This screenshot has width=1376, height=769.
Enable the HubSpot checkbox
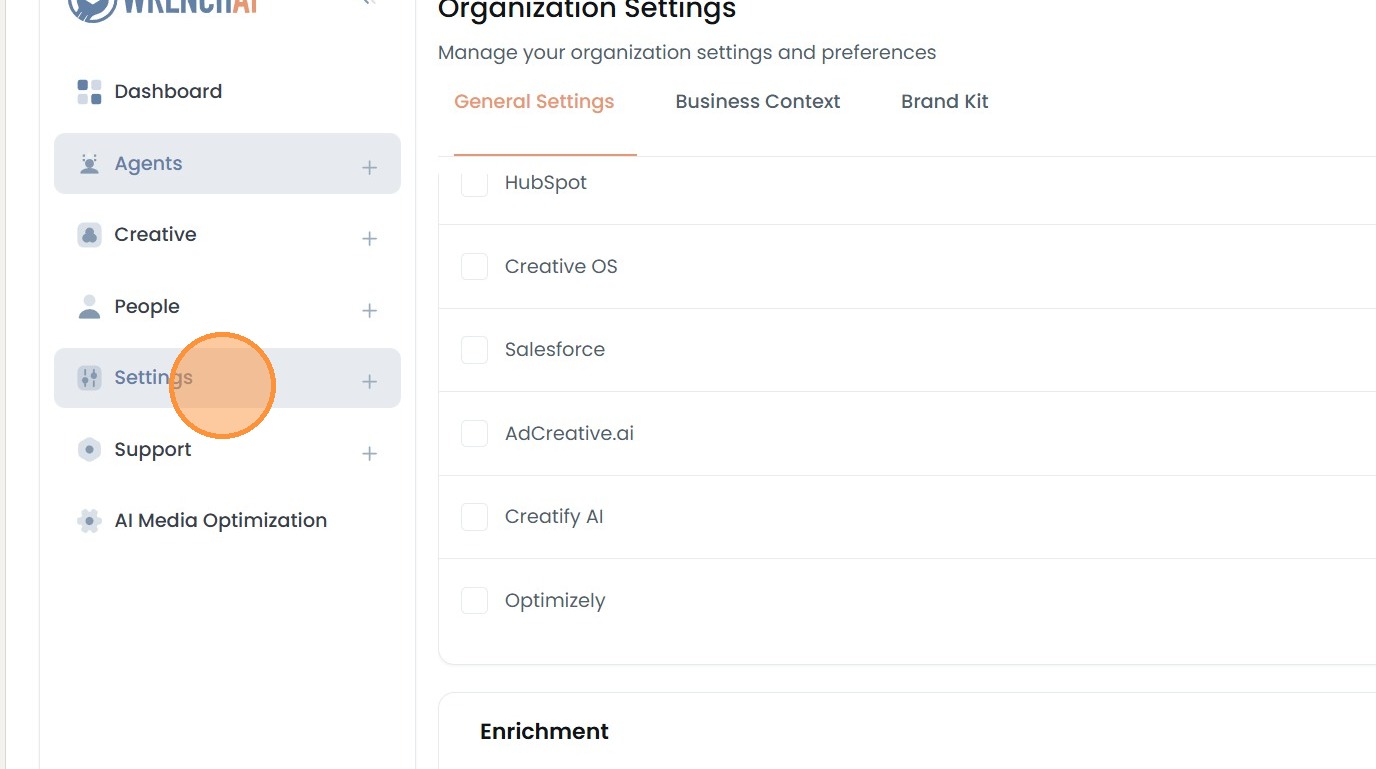[474, 183]
